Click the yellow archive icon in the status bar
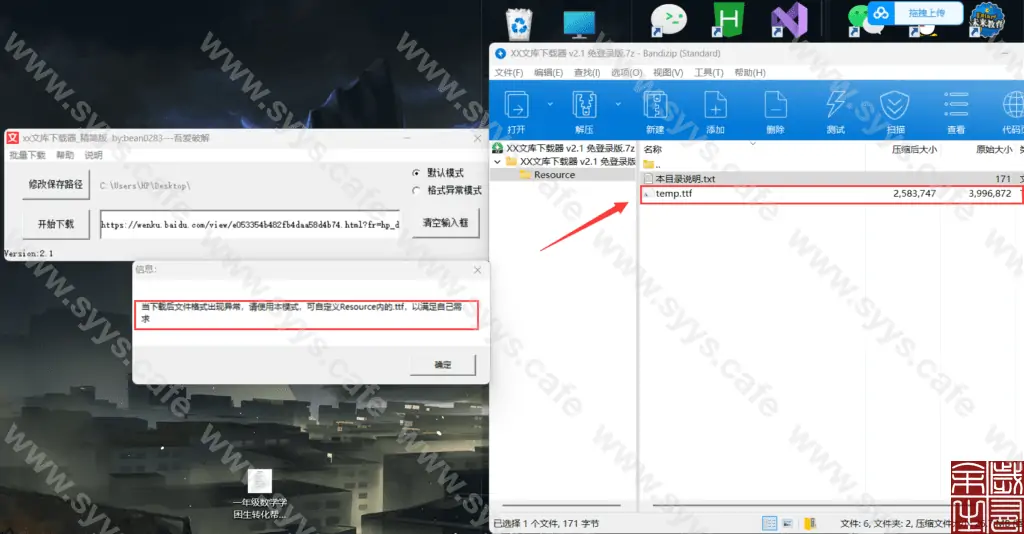This screenshot has height=534, width=1024. 810,523
